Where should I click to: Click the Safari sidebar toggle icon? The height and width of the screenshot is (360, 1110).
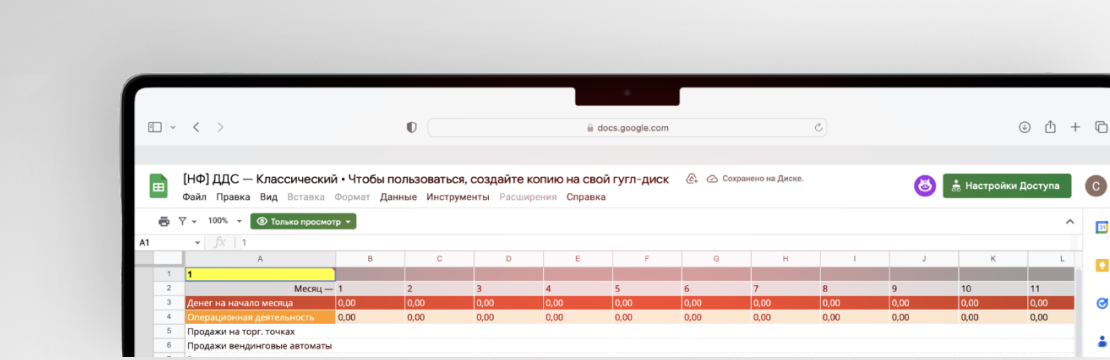[x=155, y=127]
